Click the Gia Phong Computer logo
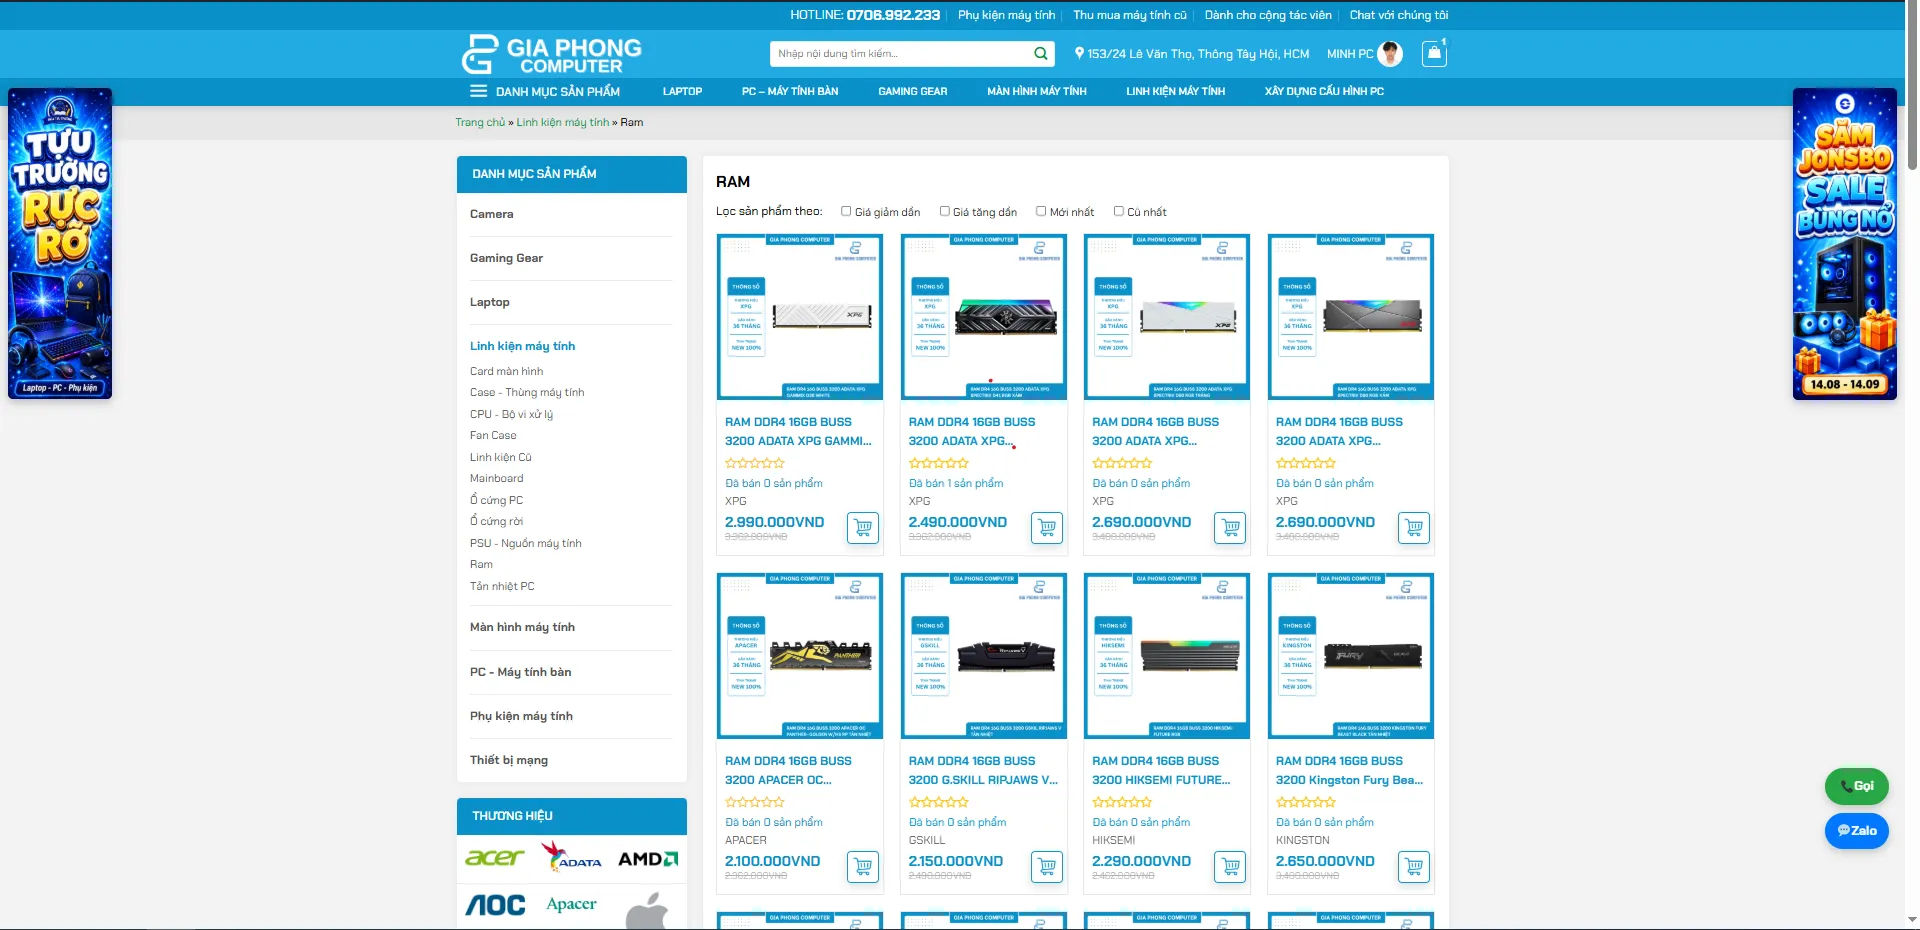The height and width of the screenshot is (930, 1920). coord(551,54)
